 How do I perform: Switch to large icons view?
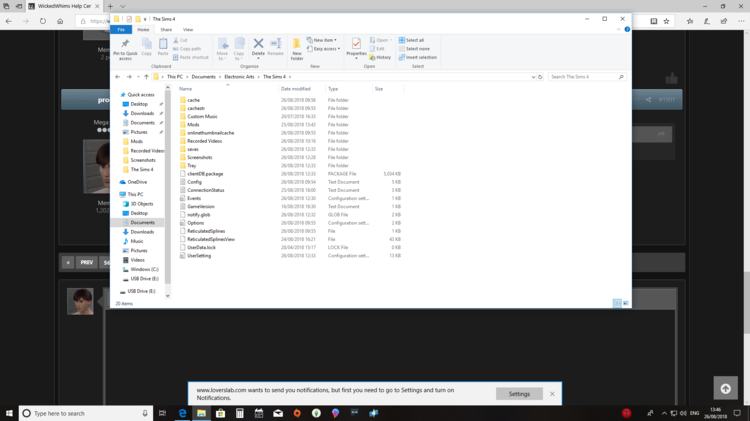(626, 303)
